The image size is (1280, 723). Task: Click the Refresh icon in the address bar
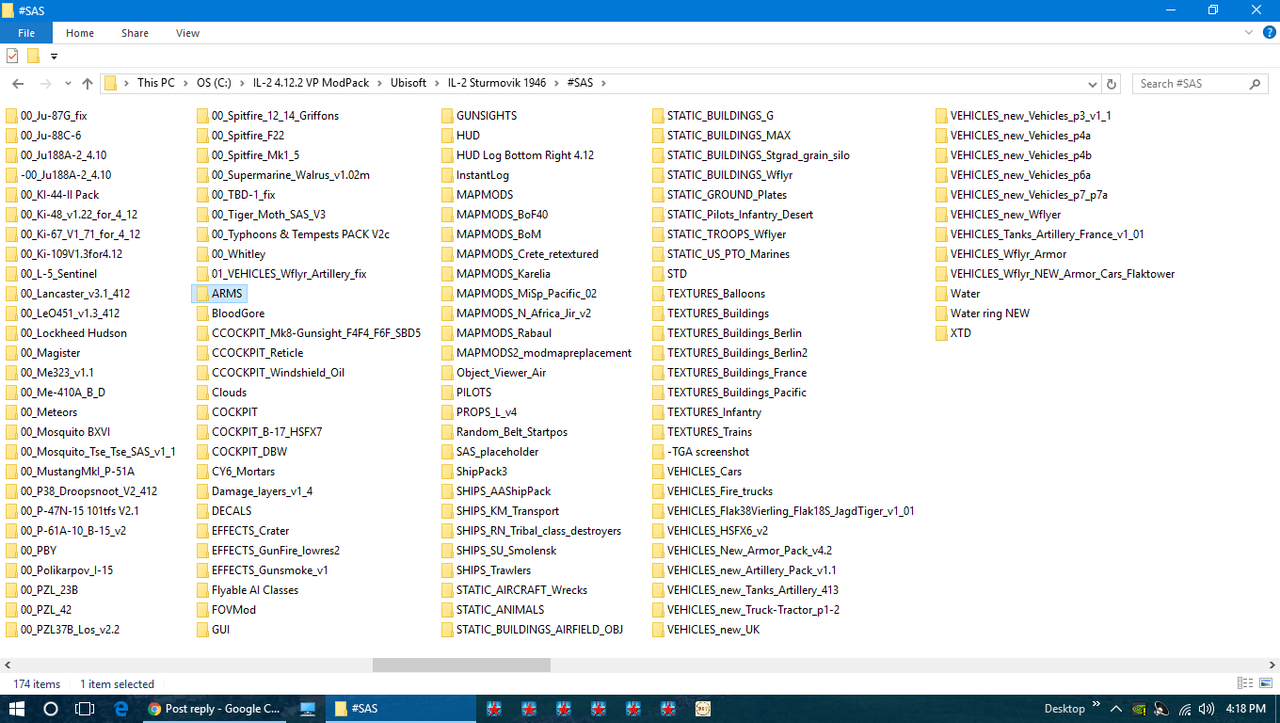[1110, 83]
